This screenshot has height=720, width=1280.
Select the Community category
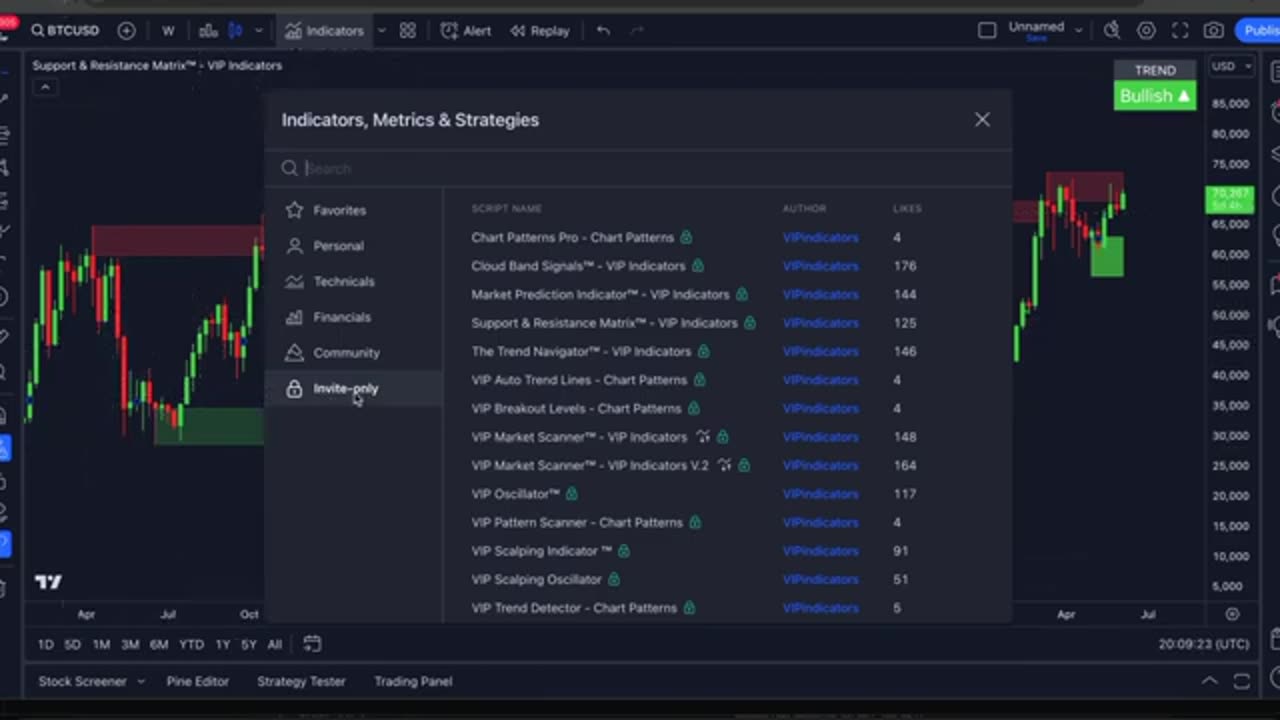click(x=353, y=353)
